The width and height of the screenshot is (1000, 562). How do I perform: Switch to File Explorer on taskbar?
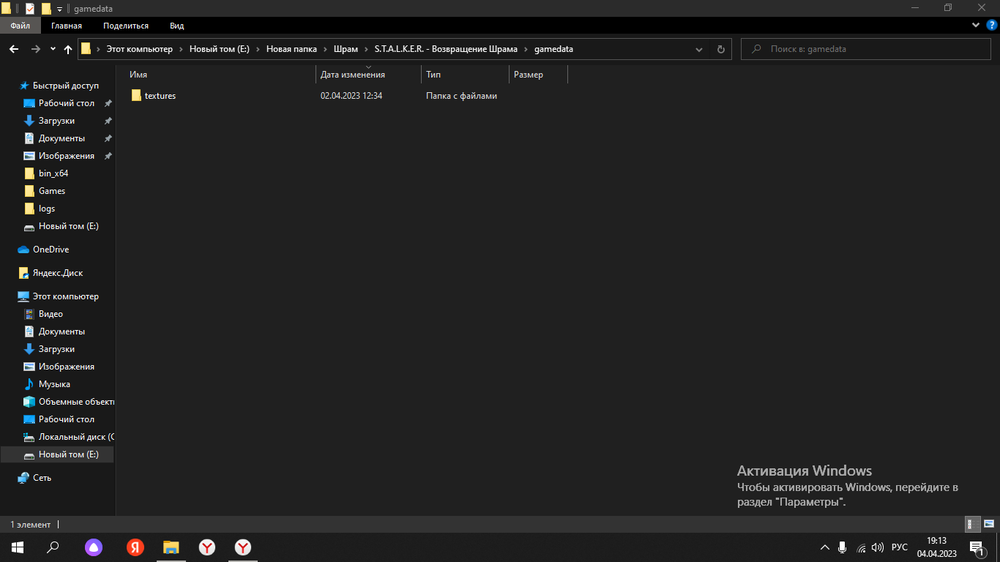(x=171, y=547)
